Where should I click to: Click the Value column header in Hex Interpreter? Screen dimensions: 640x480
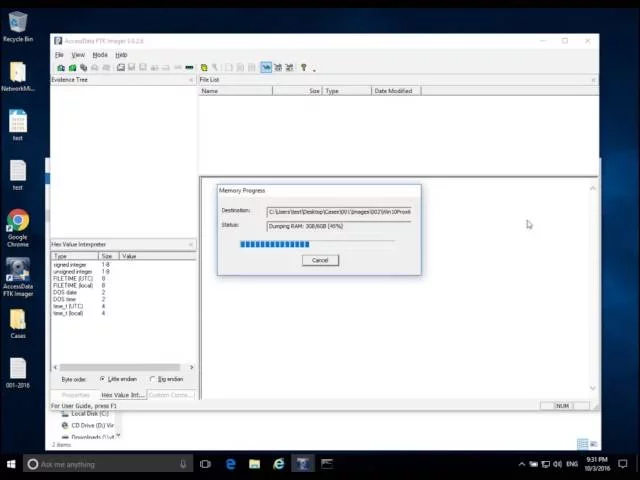pos(158,256)
